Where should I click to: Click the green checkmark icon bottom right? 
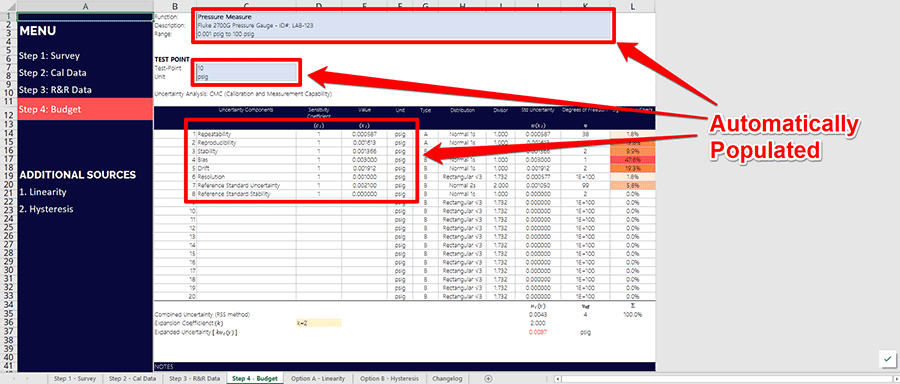[x=887, y=359]
